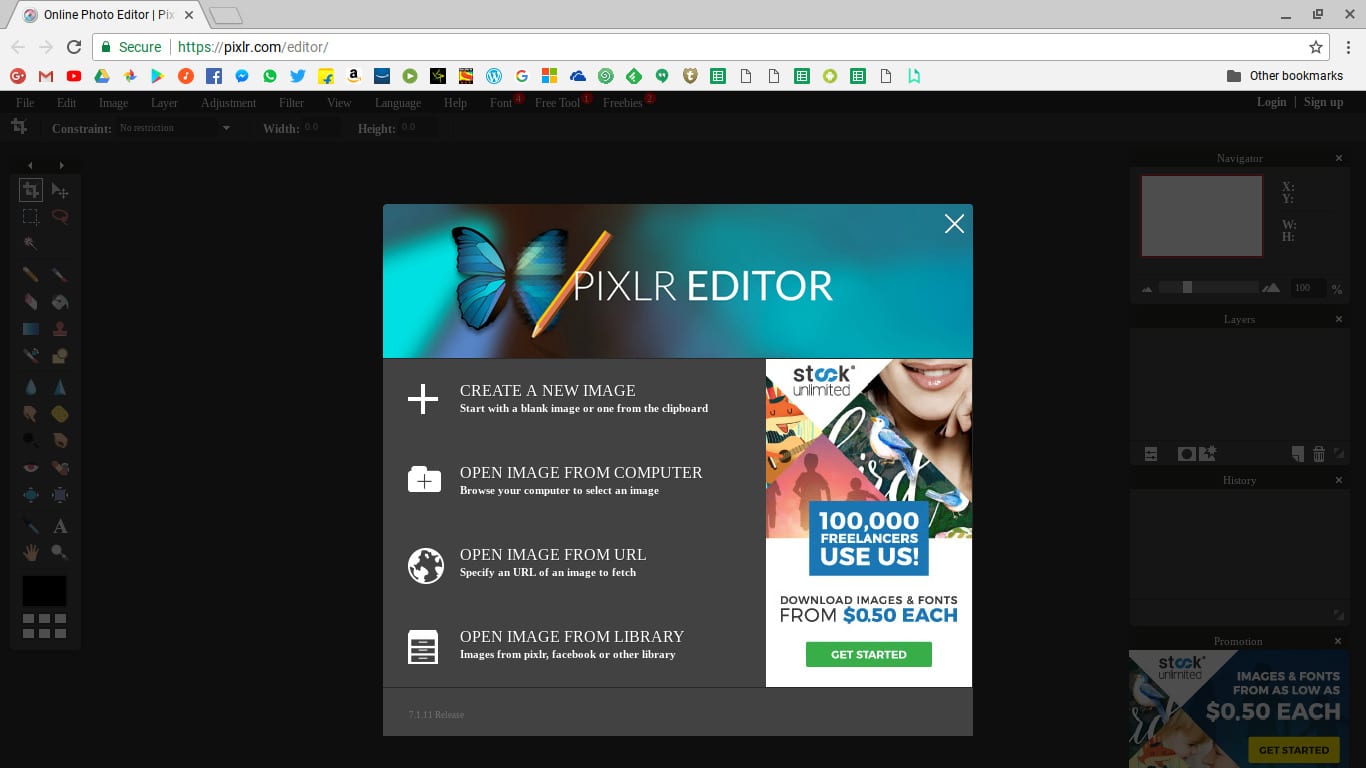Open the Language menu

(398, 103)
